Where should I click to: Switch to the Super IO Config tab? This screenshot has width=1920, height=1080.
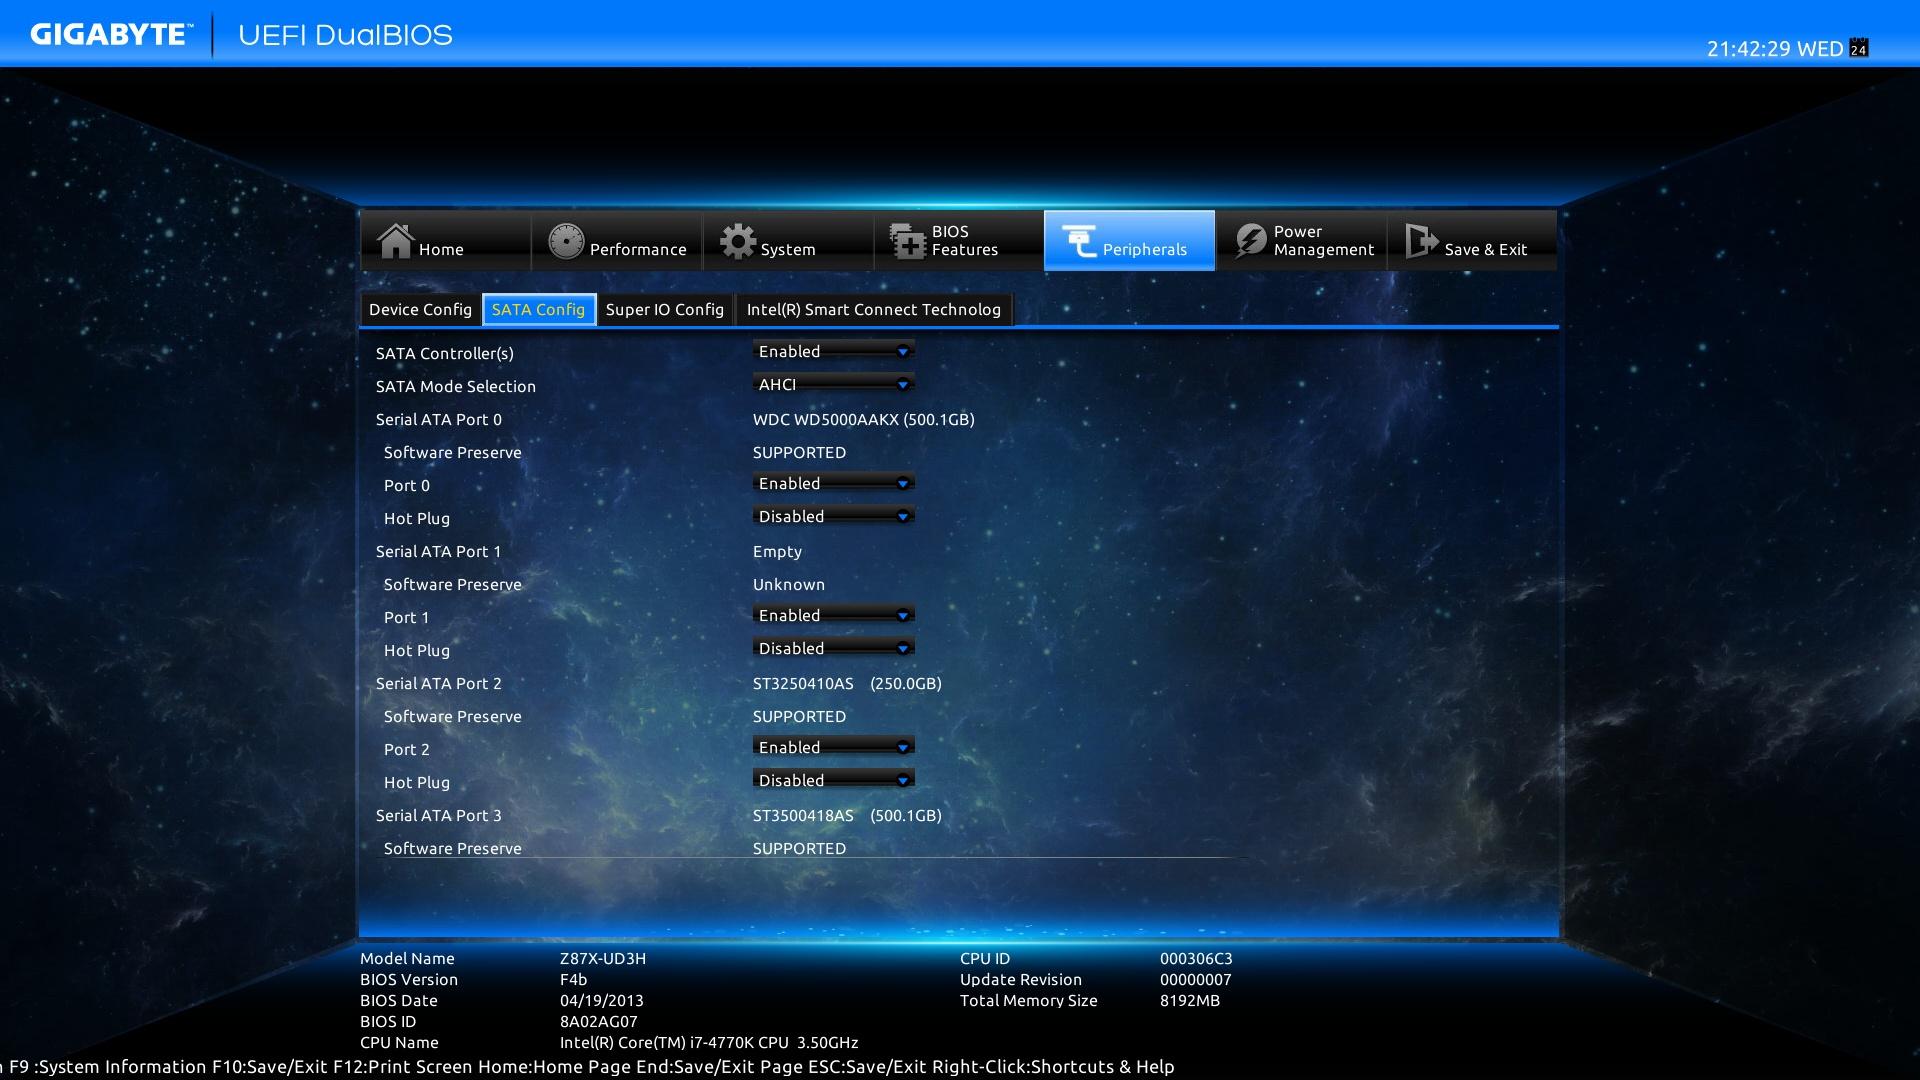tap(665, 310)
